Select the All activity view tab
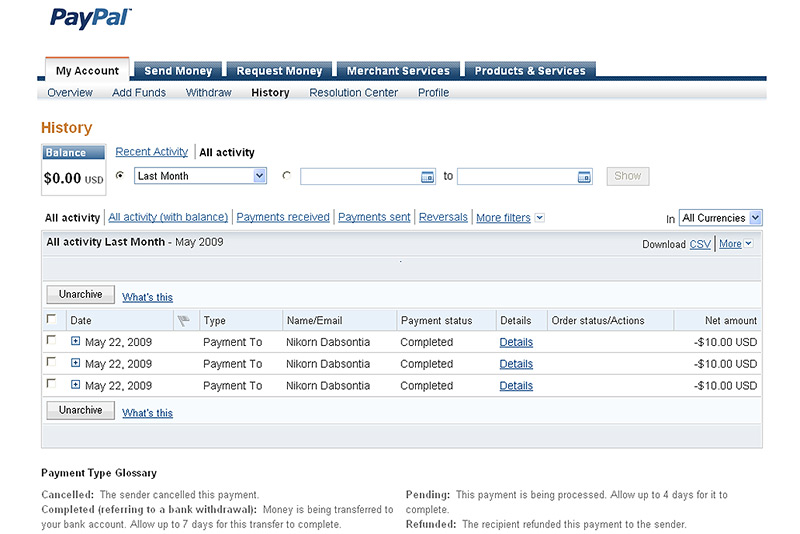The width and height of the screenshot is (800, 534). pyautogui.click(x=227, y=152)
